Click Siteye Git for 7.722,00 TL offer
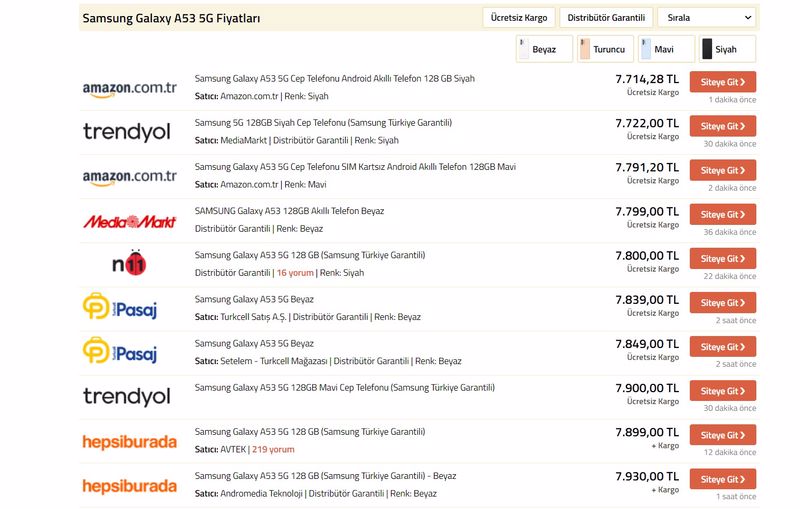The image size is (800, 509). 723,126
